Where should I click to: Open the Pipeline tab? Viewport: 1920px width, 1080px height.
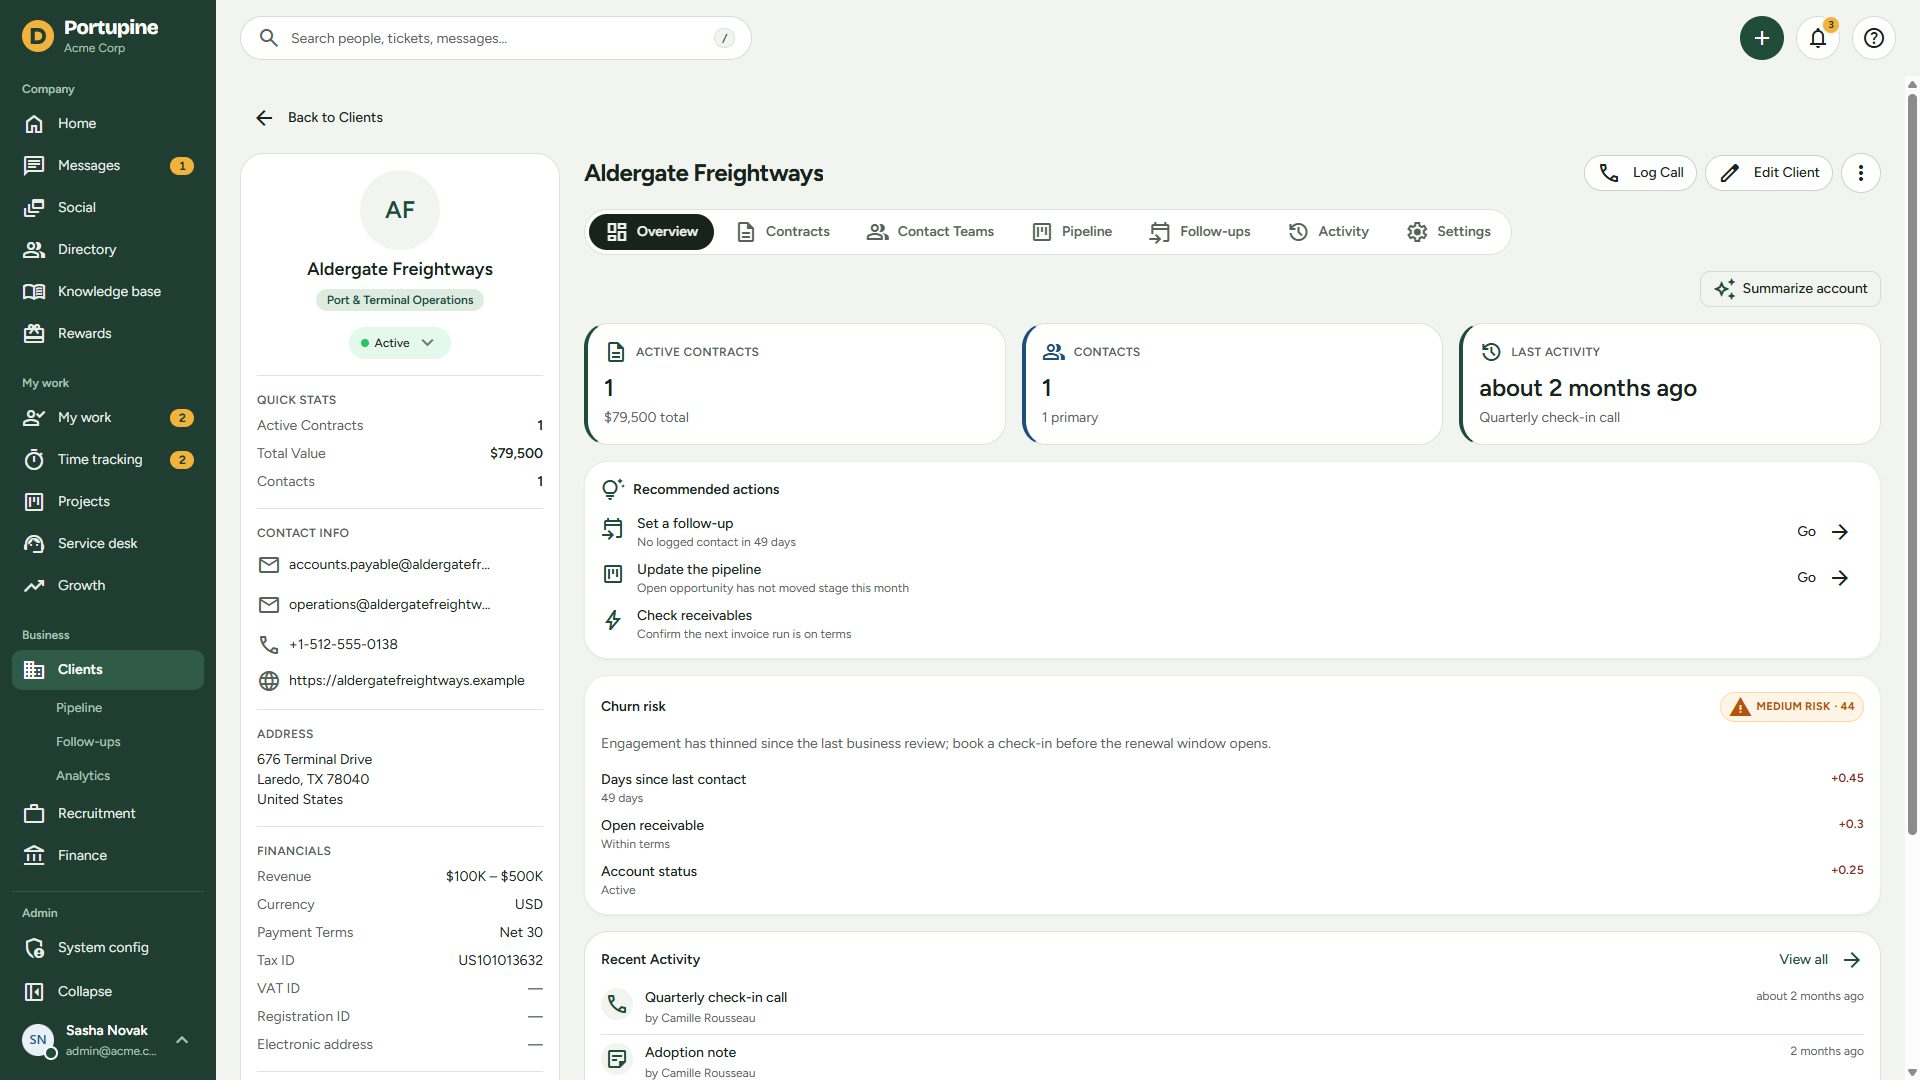pos(1072,232)
